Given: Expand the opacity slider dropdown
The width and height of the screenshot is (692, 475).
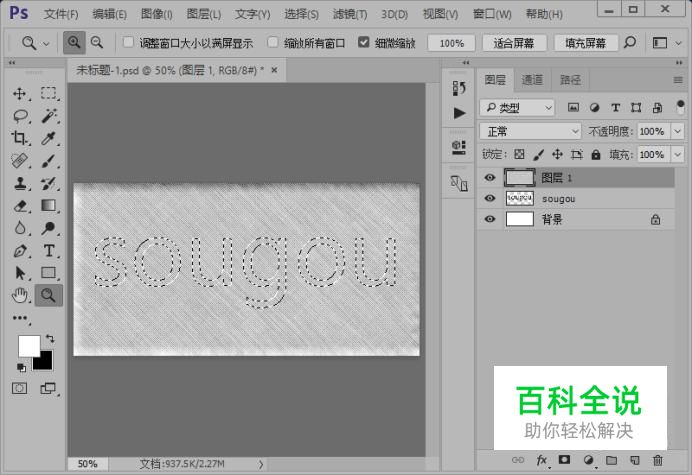Looking at the screenshot, I should tap(677, 131).
